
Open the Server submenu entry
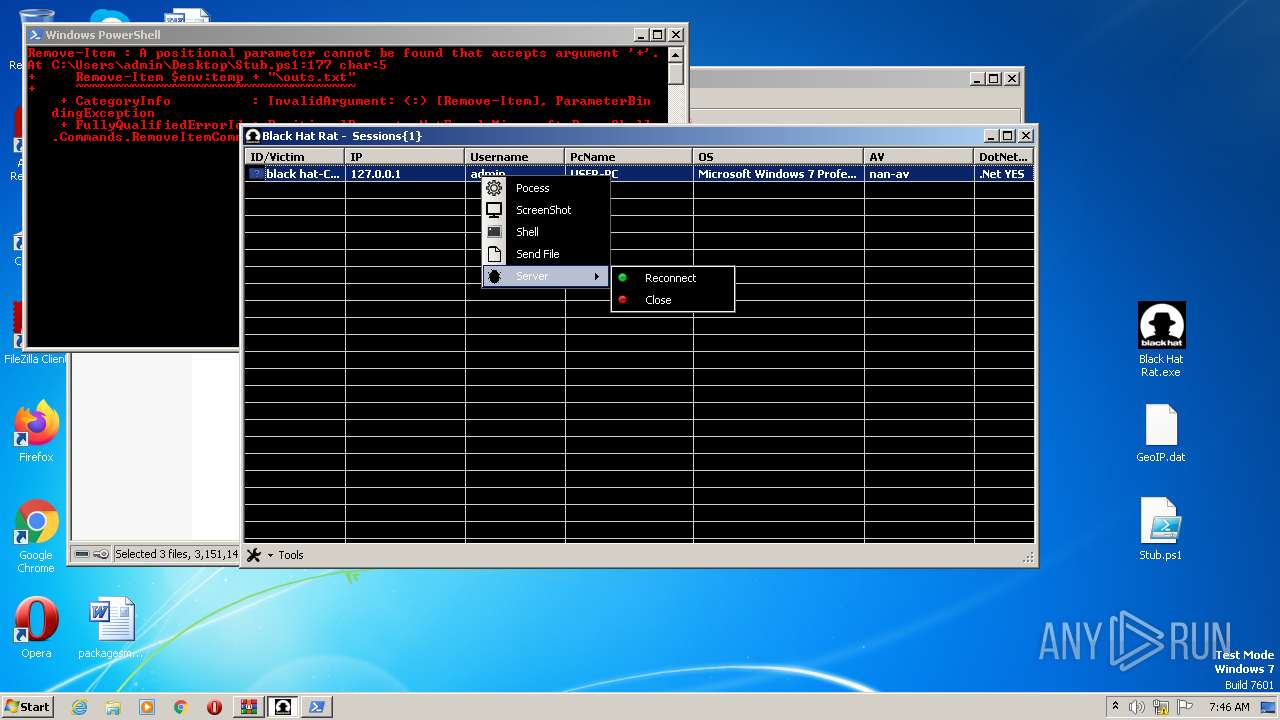(546, 276)
